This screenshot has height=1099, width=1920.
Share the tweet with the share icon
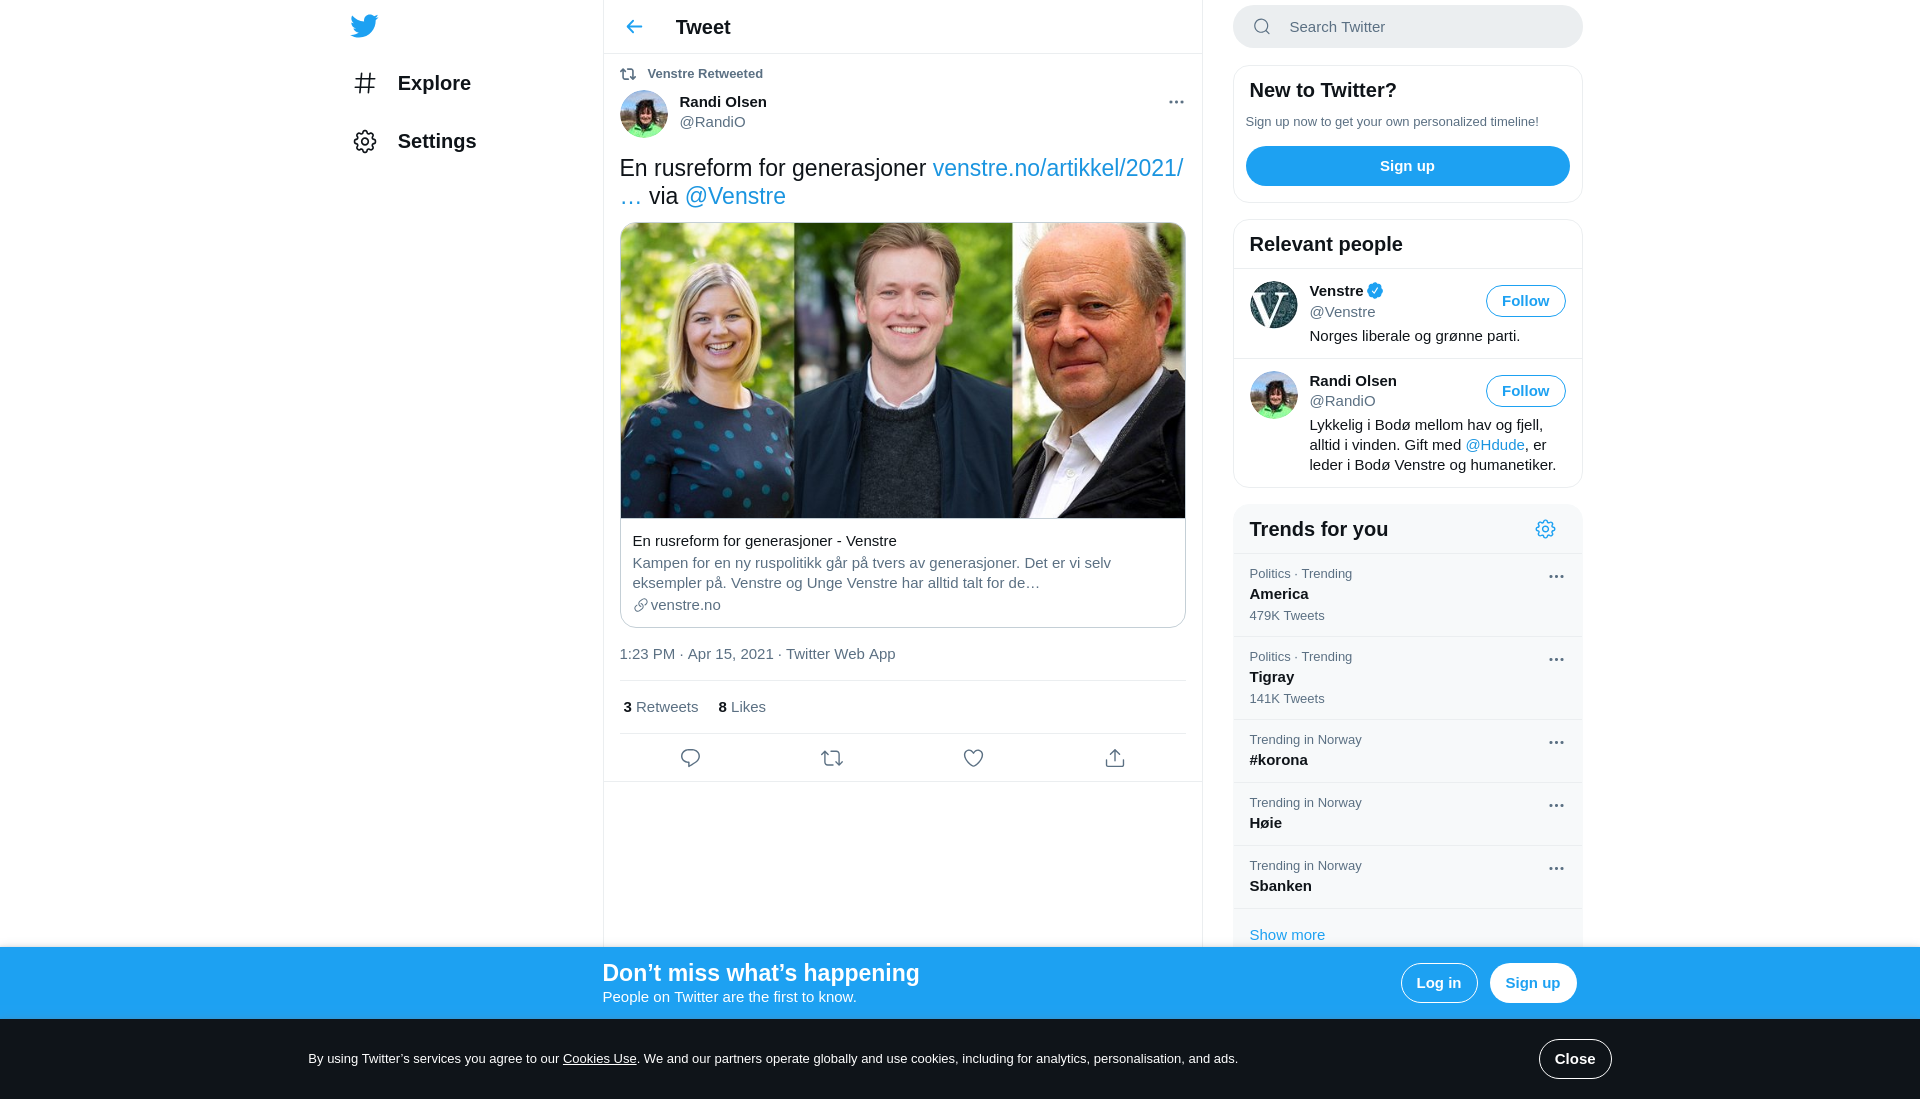1115,758
